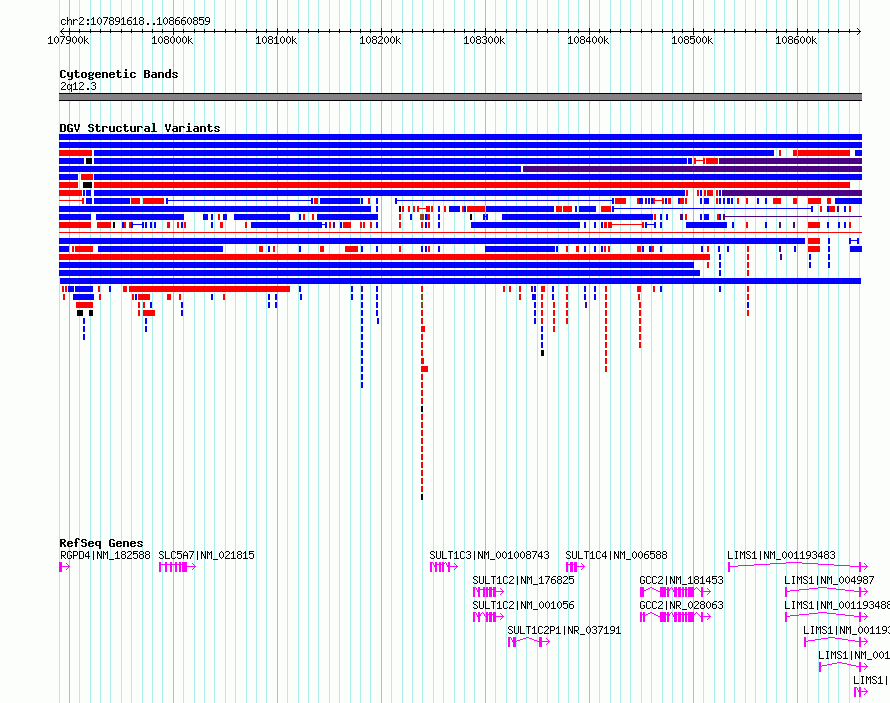Viewport: 890px width, 703px height.
Task: Click the 2q12.3 band label
Action: 78,86
